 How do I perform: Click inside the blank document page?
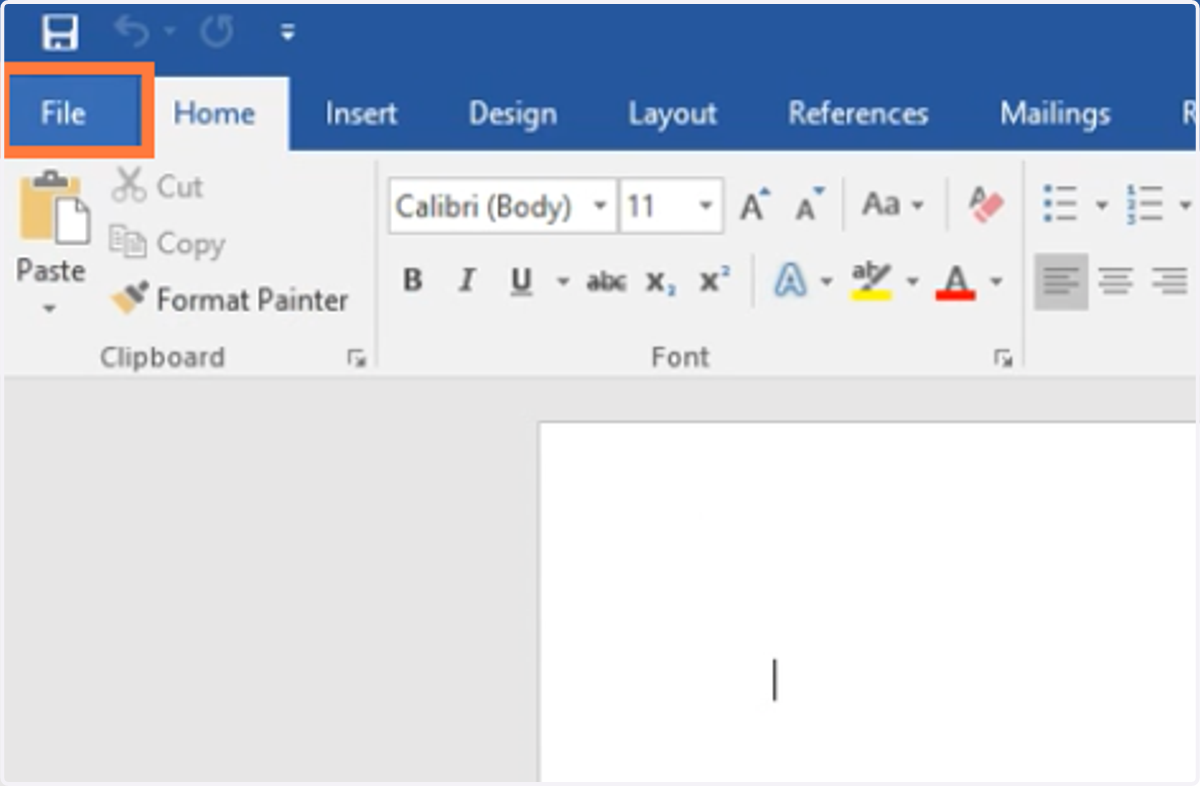coord(868,602)
